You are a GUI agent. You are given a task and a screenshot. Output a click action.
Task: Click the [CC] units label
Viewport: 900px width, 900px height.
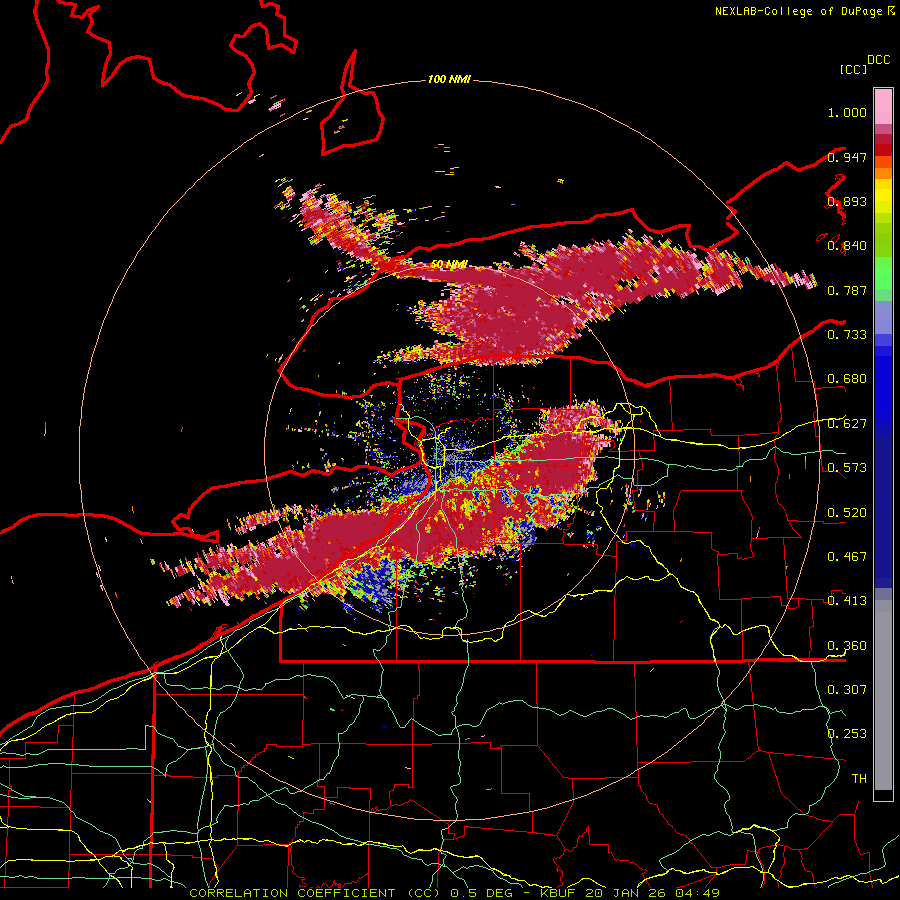[853, 69]
